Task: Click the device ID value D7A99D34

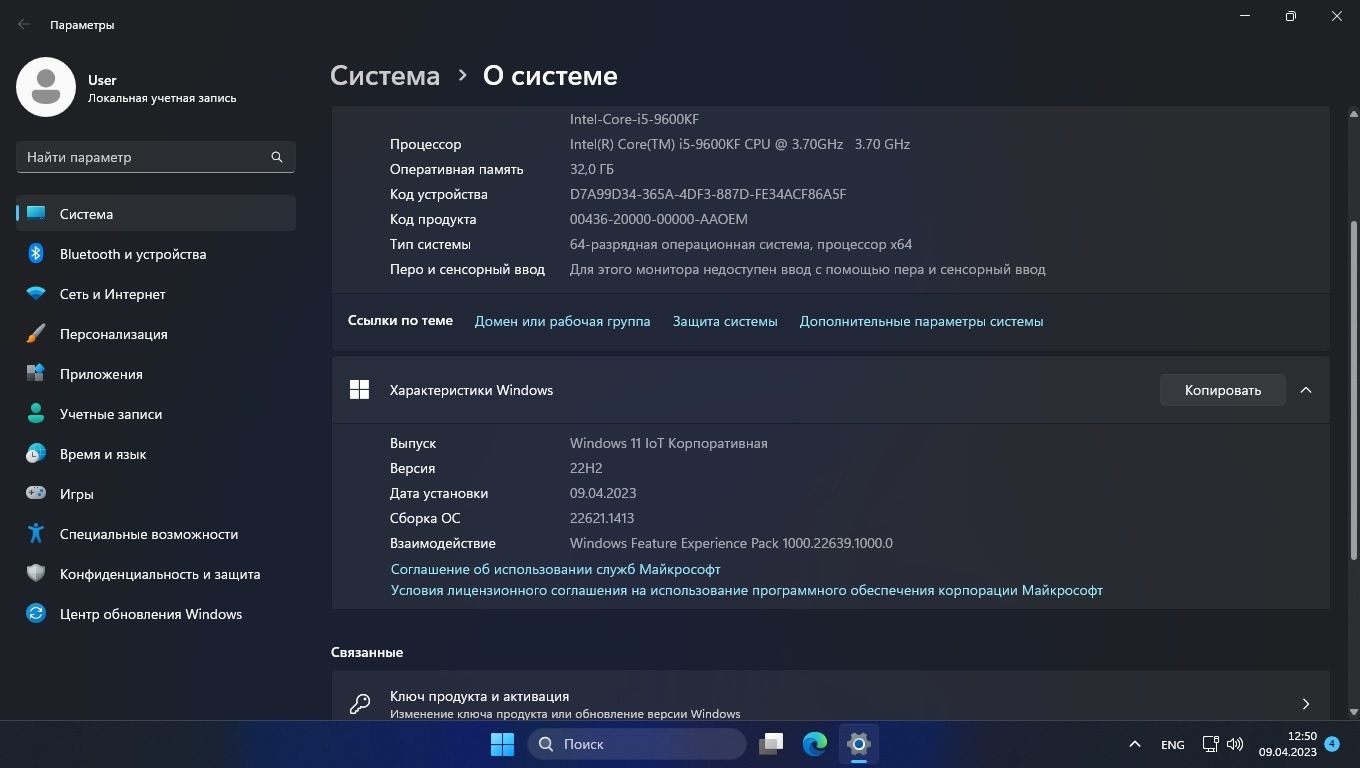Action: pyautogui.click(x=708, y=194)
